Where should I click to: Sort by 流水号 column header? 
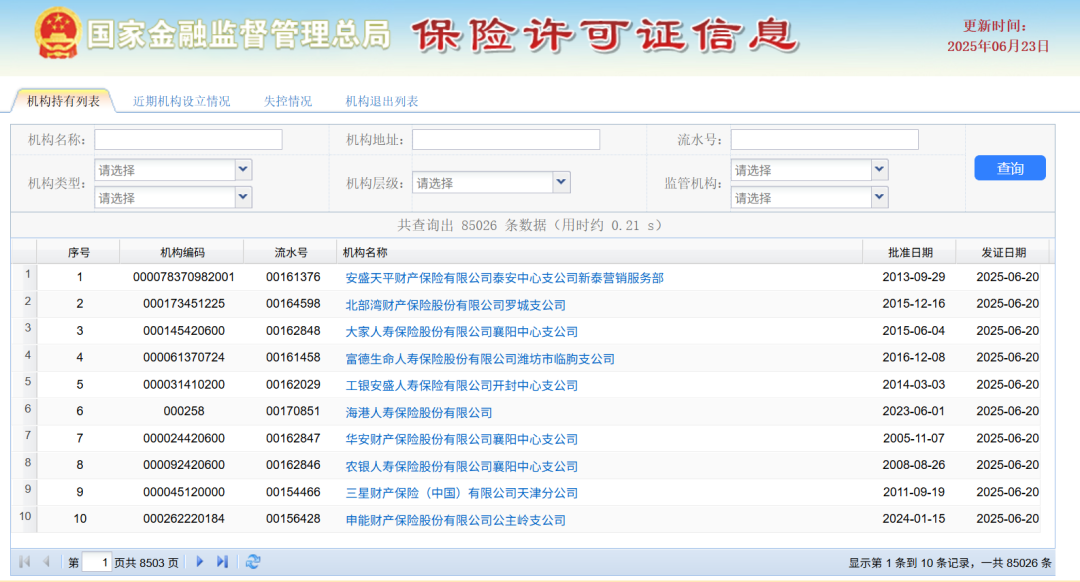pyautogui.click(x=291, y=252)
